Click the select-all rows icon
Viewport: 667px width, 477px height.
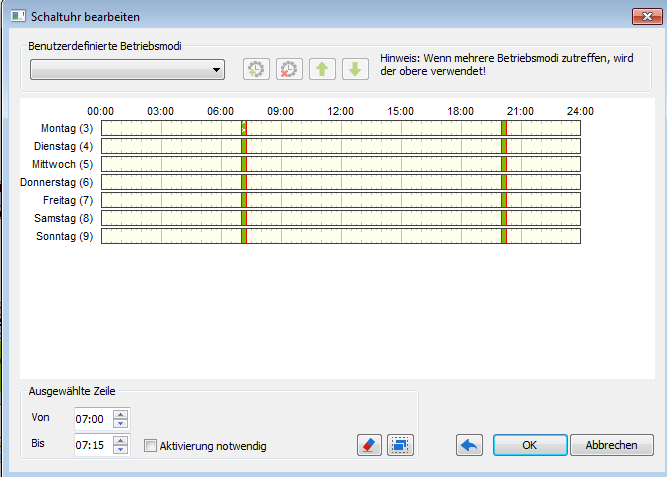coord(400,445)
